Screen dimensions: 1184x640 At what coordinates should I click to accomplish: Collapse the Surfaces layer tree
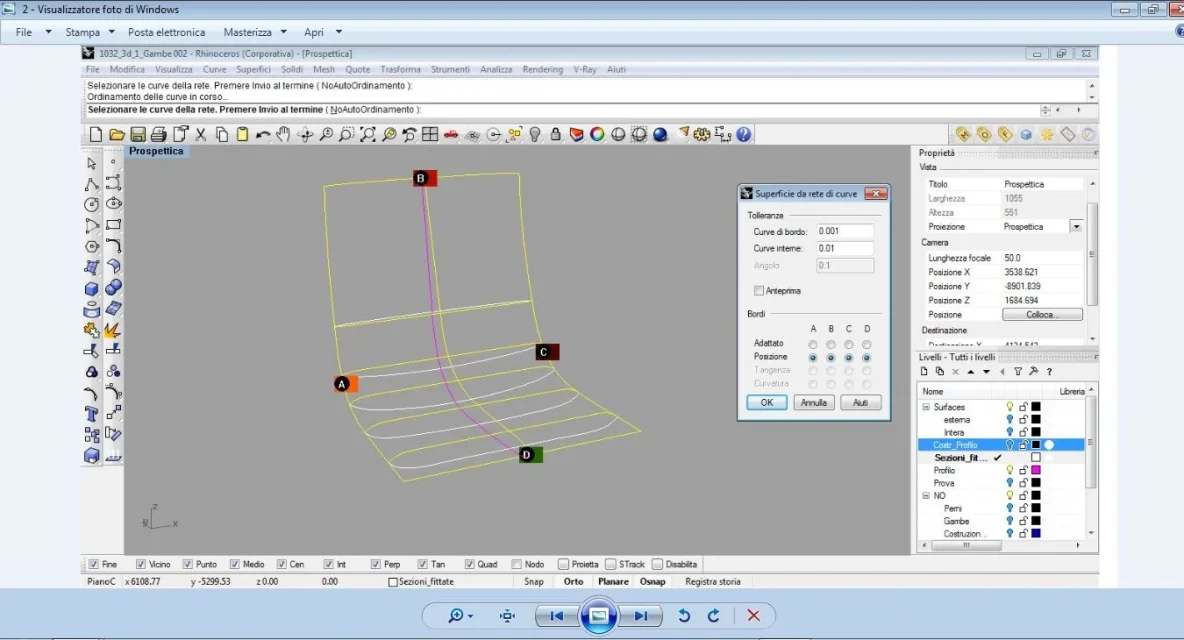point(926,407)
